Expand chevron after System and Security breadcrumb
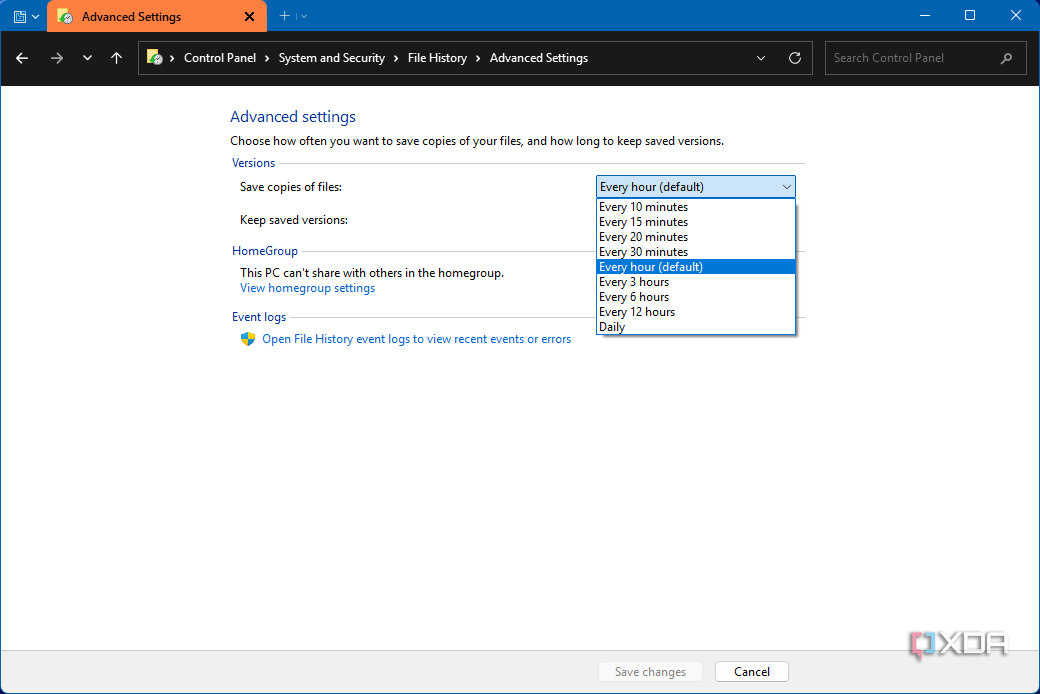Image resolution: width=1040 pixels, height=694 pixels. [396, 58]
